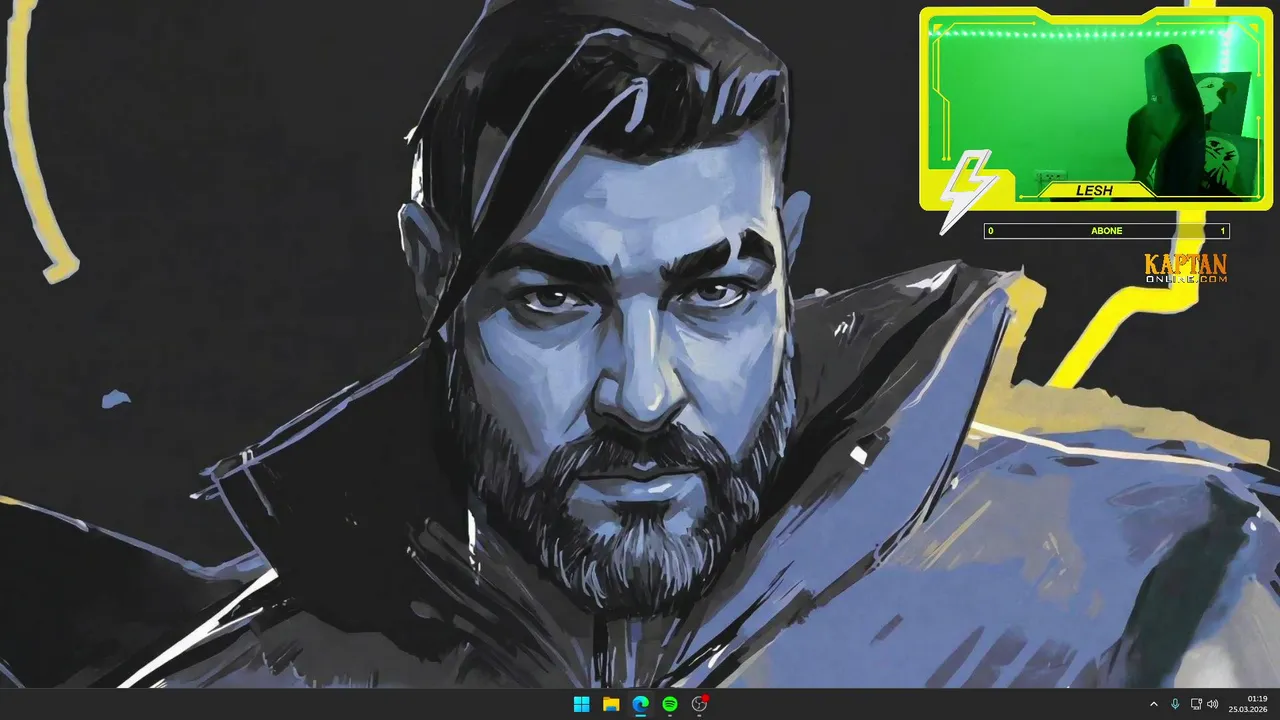
Task: Click the microphone icon in the system tray
Action: tap(1175, 704)
